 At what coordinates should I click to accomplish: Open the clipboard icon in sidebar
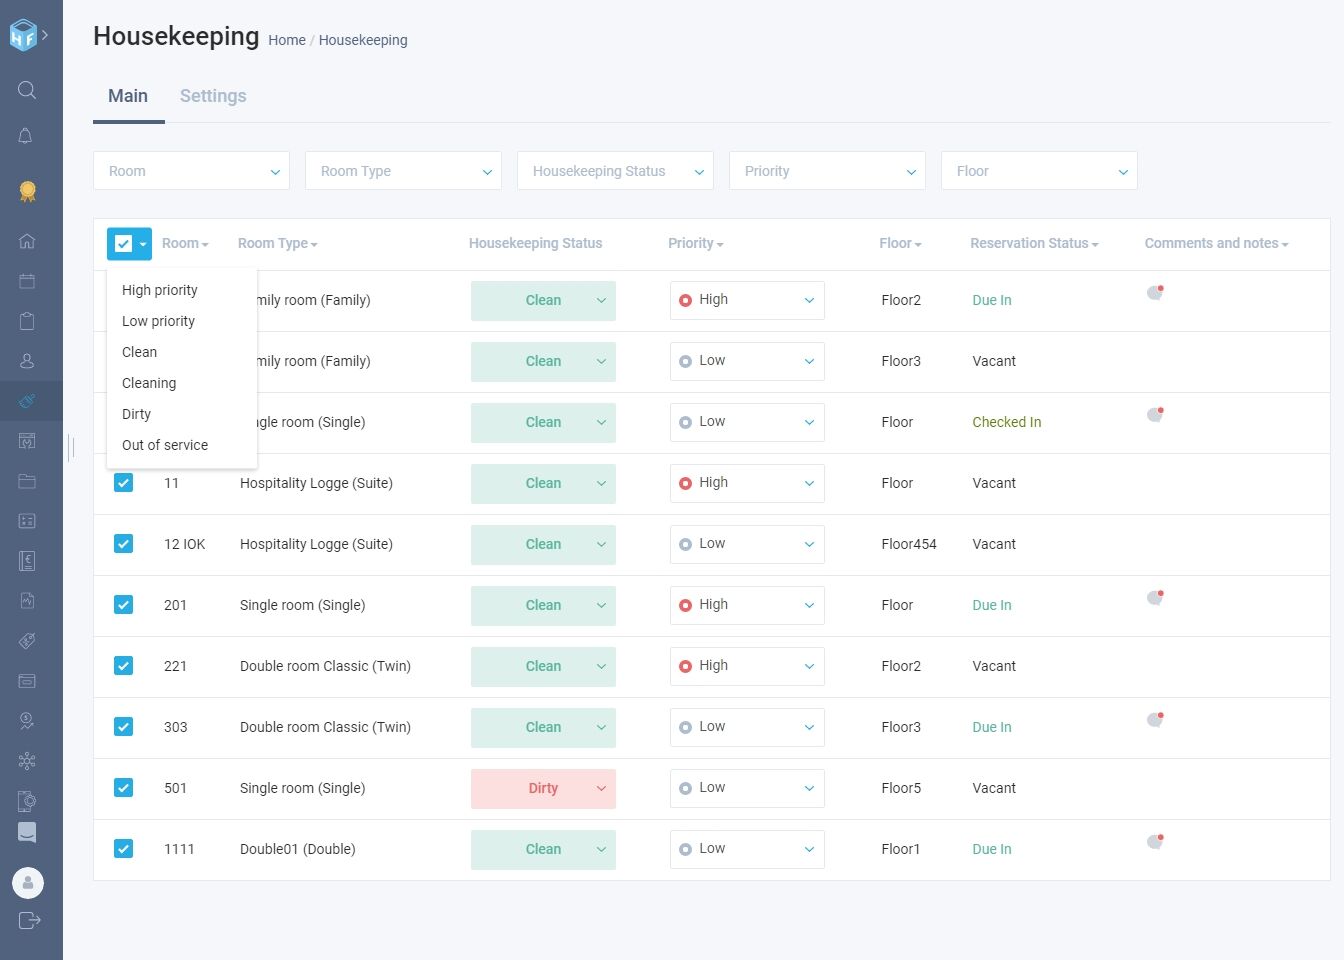click(27, 321)
